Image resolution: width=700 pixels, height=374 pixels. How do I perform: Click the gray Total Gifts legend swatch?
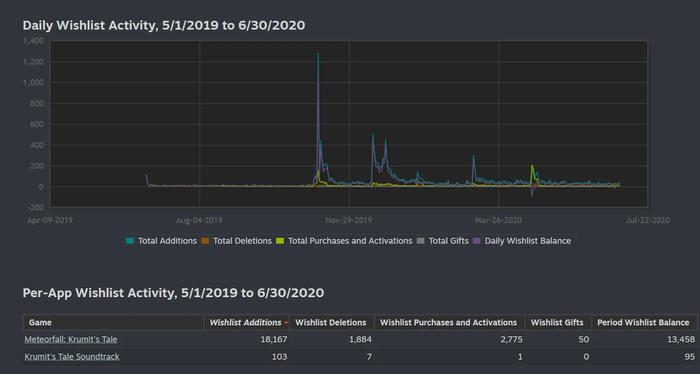coord(421,241)
